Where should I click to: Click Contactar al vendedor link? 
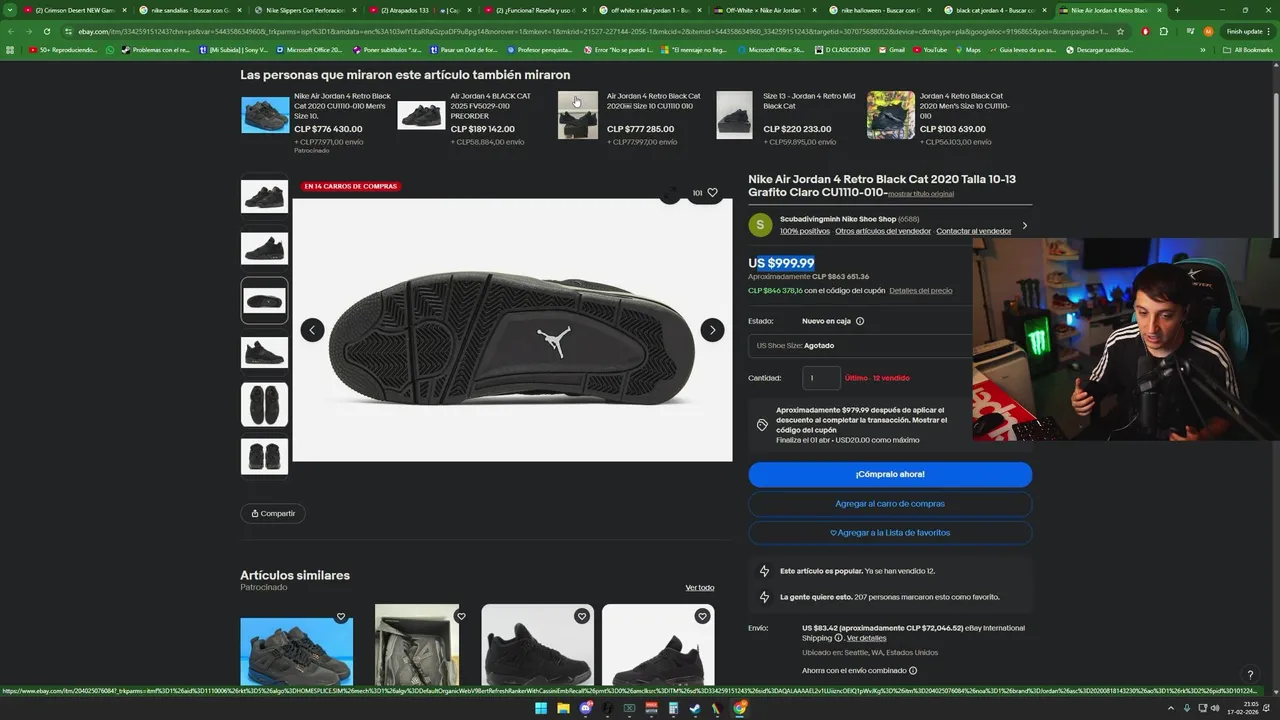pyautogui.click(x=974, y=231)
